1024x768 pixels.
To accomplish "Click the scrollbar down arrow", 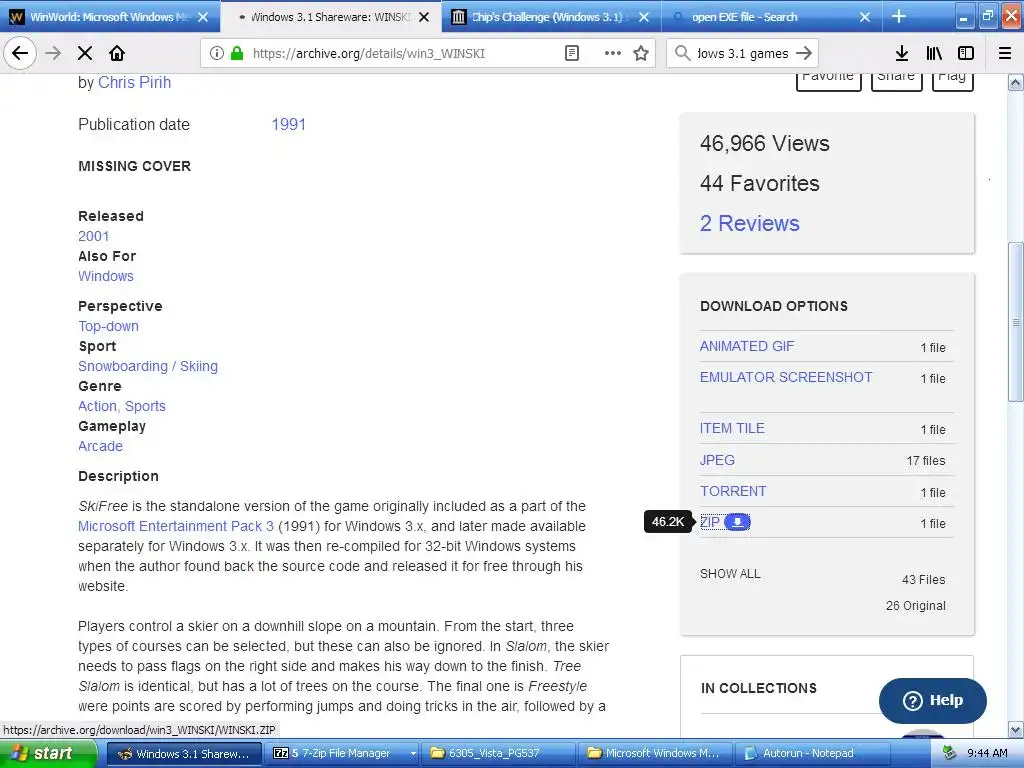I will (1015, 729).
